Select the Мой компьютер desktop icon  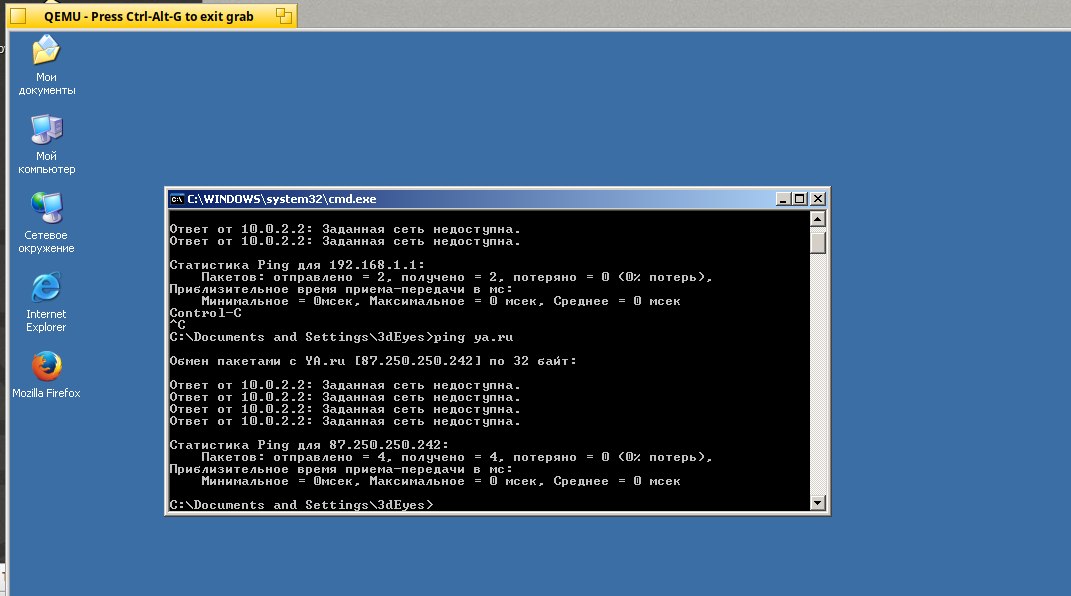click(x=46, y=144)
